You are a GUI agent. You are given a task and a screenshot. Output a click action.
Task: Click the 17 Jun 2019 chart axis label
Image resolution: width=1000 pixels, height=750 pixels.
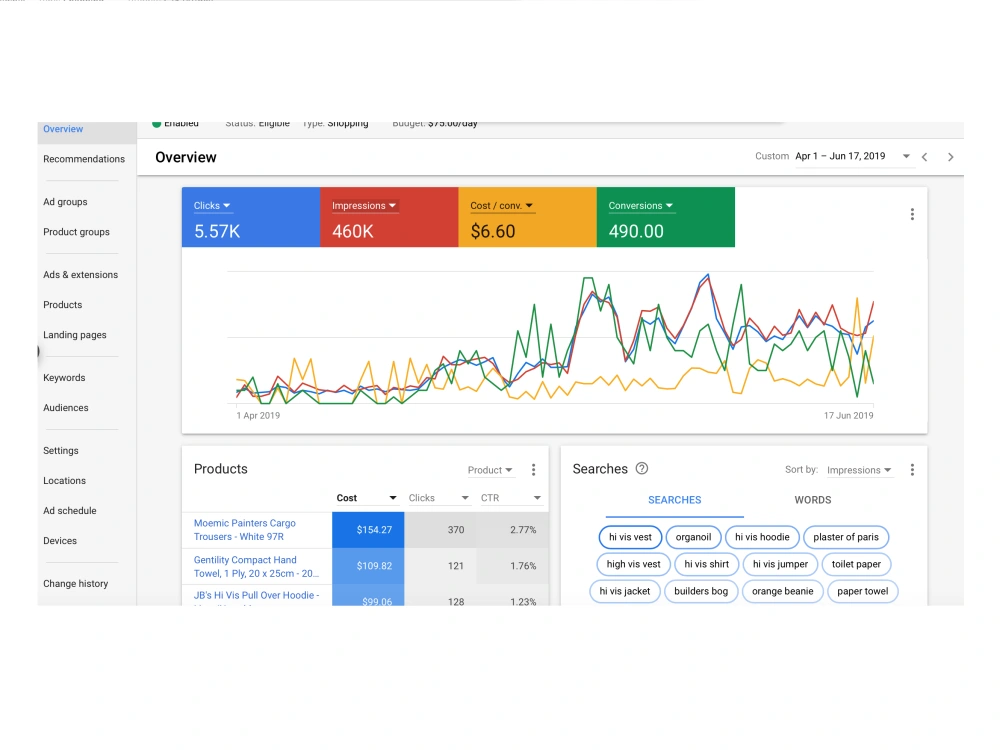(x=848, y=416)
